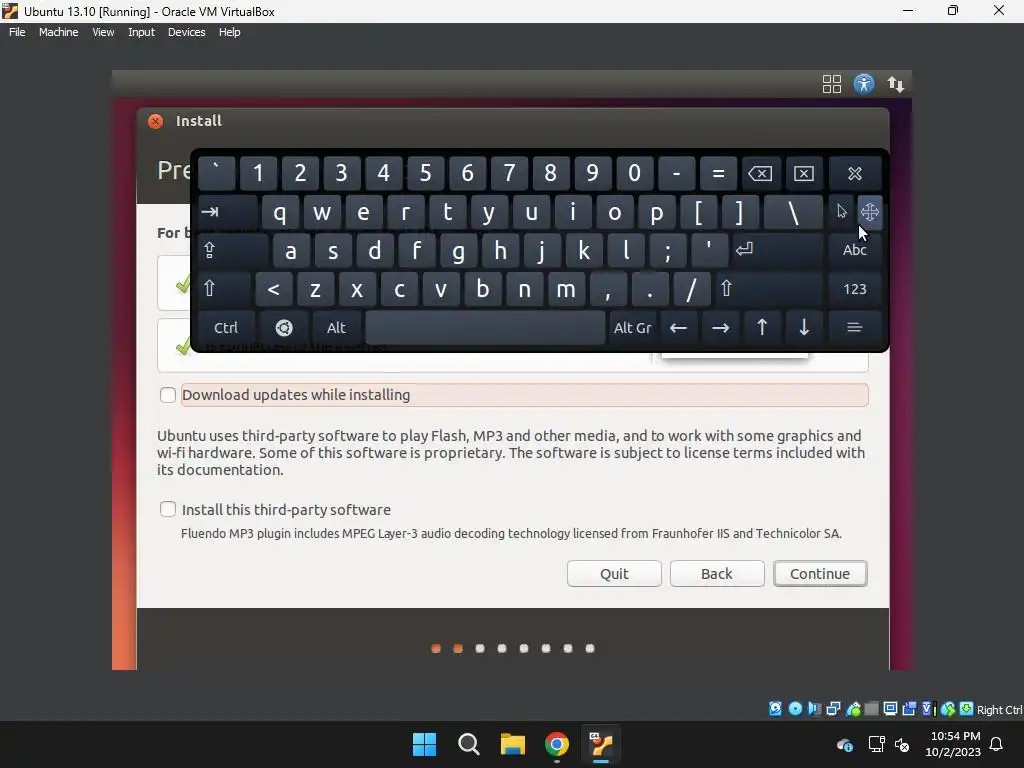
Task: Click the display status icon
Action: [890, 709]
